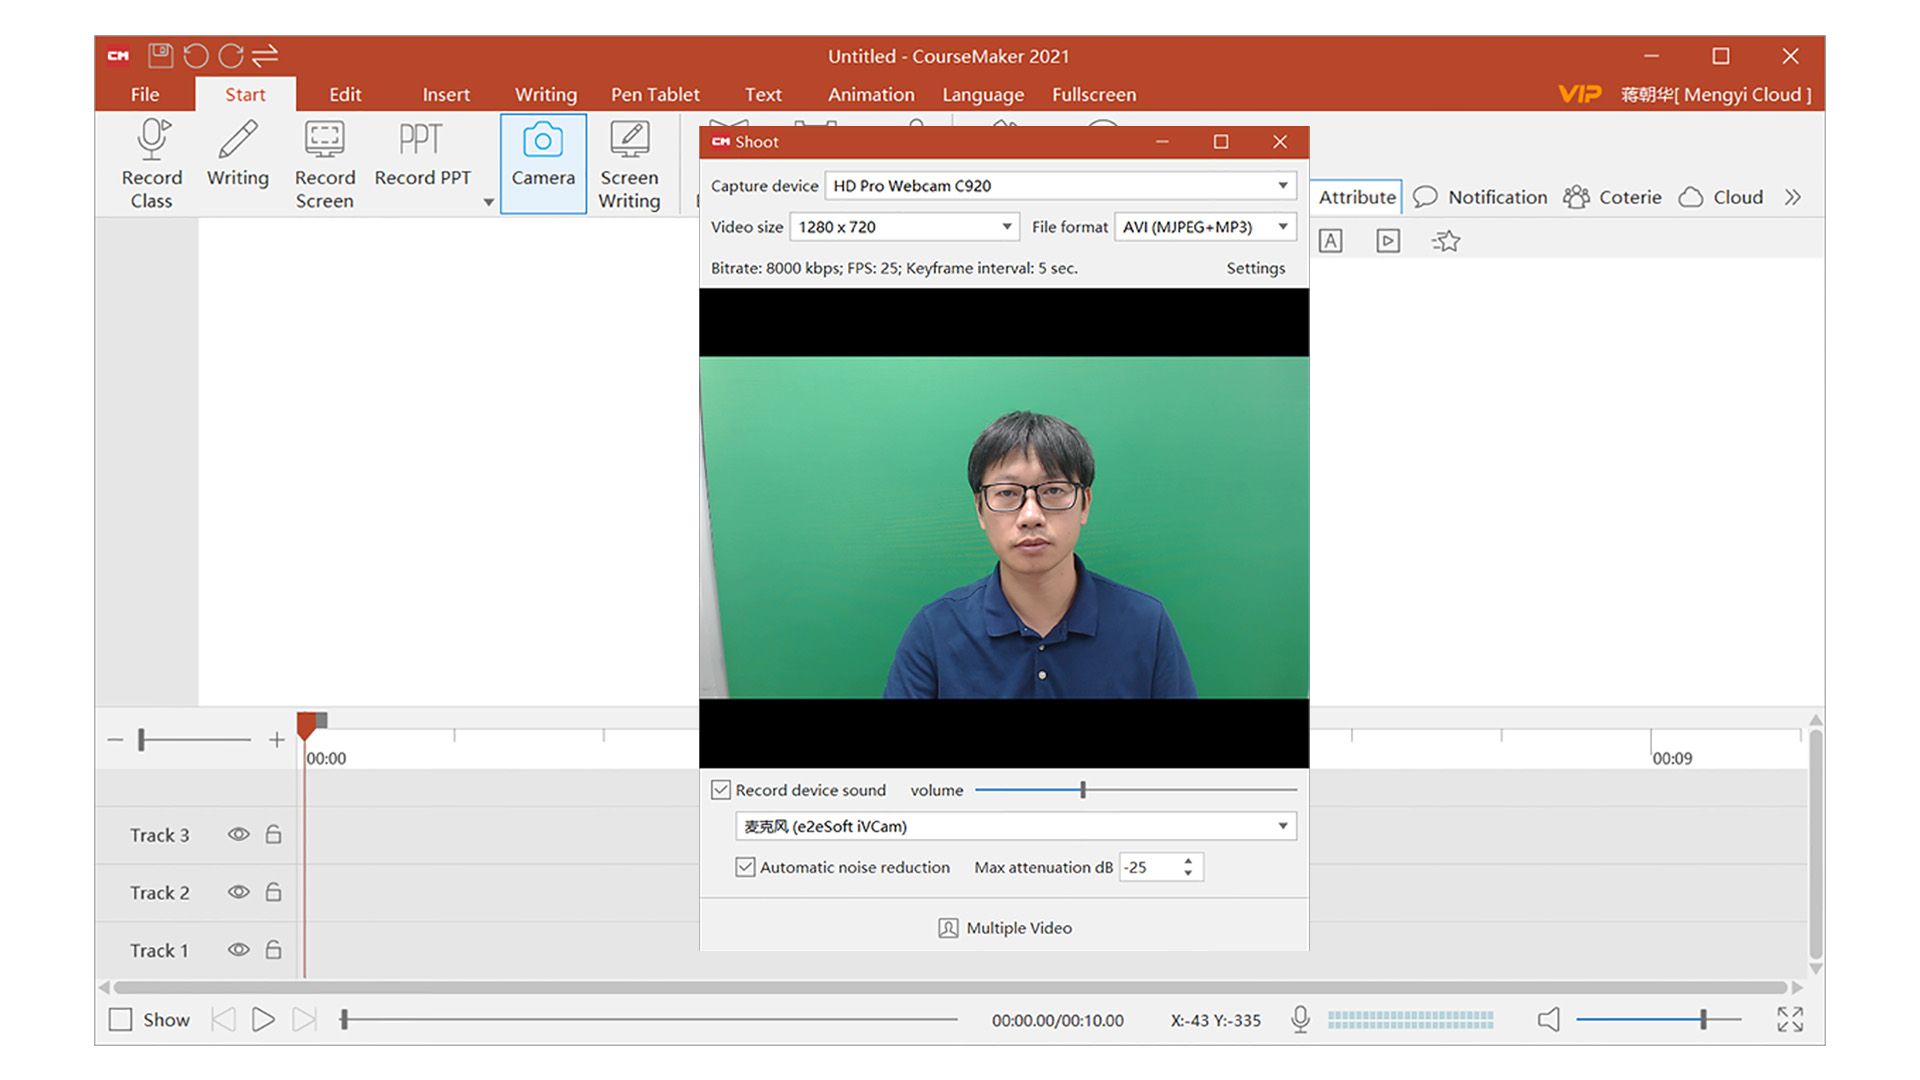Switch to the Edit tab
Image resolution: width=1920 pixels, height=1080 pixels.
(x=345, y=94)
